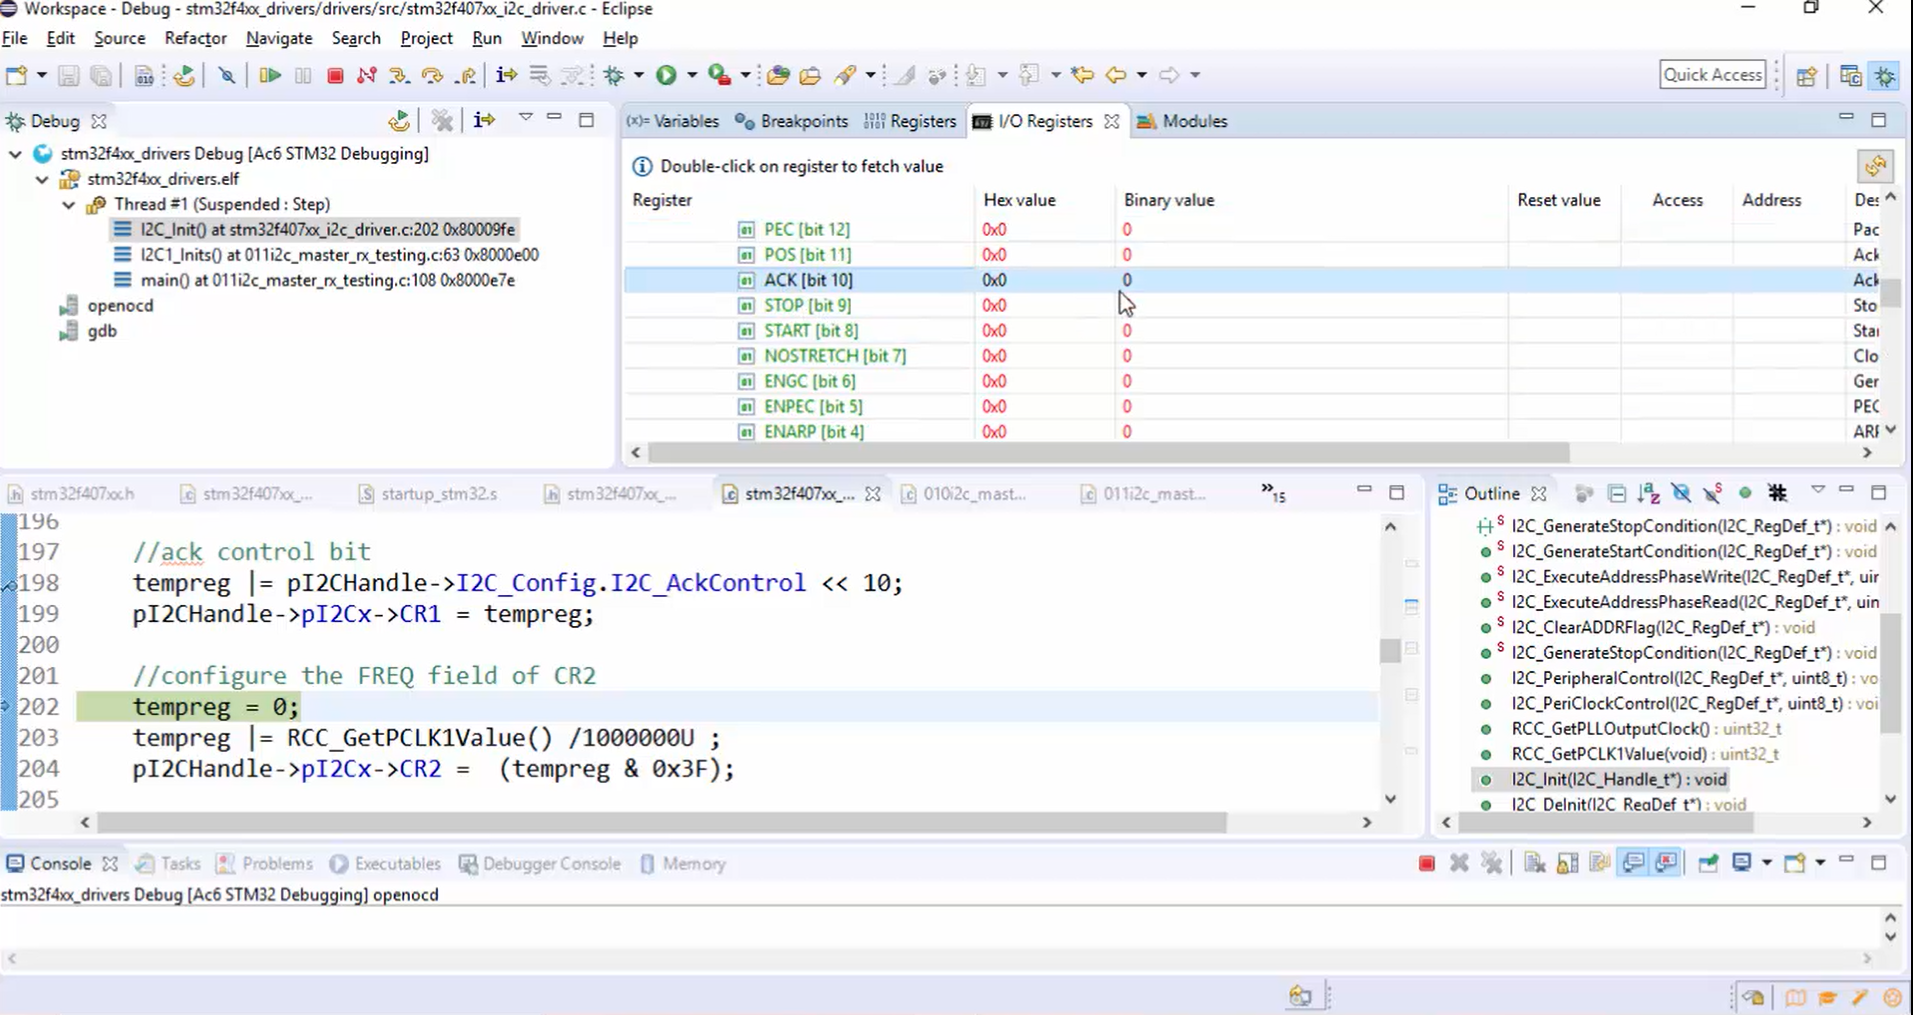
Task: Open the Back history dropdown arrow
Action: point(1141,75)
